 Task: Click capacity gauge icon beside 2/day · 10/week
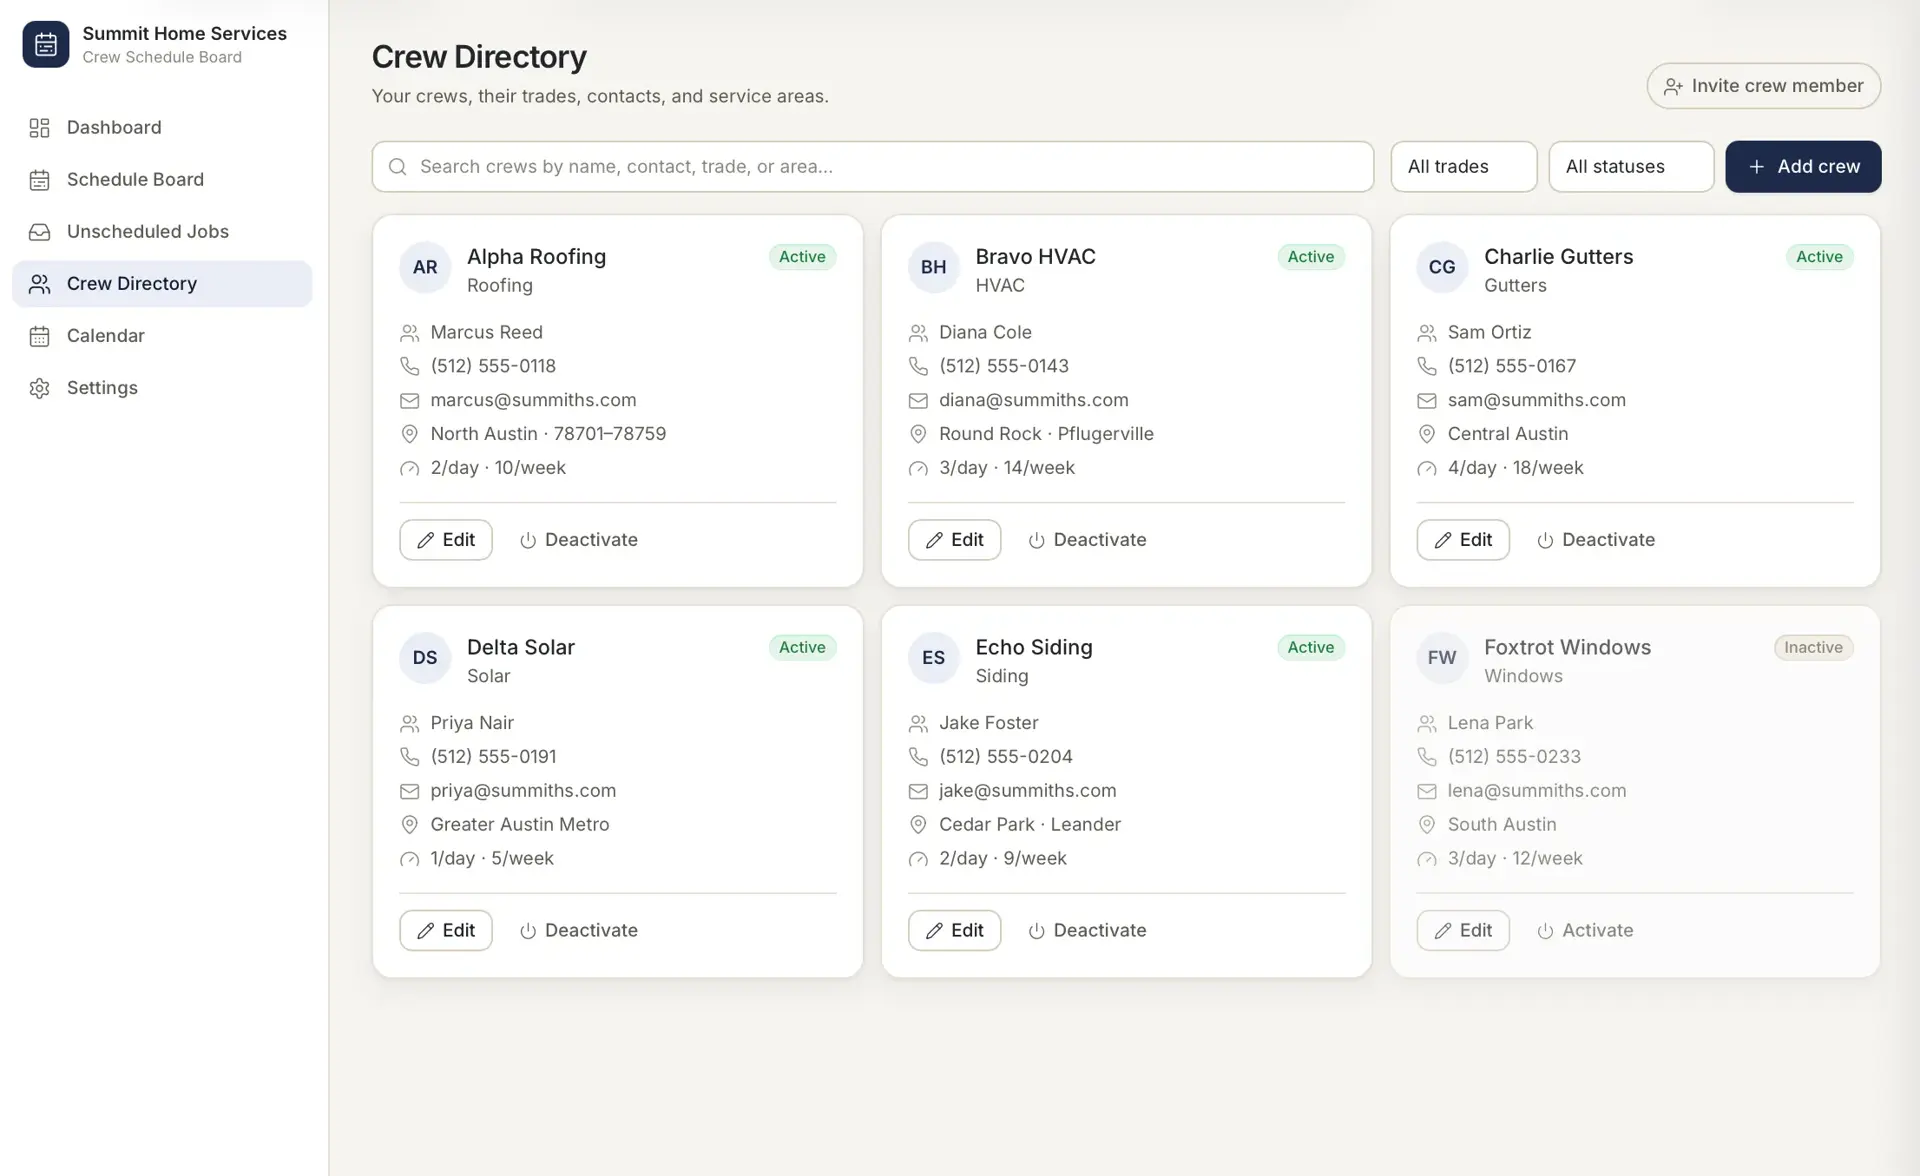pos(409,468)
